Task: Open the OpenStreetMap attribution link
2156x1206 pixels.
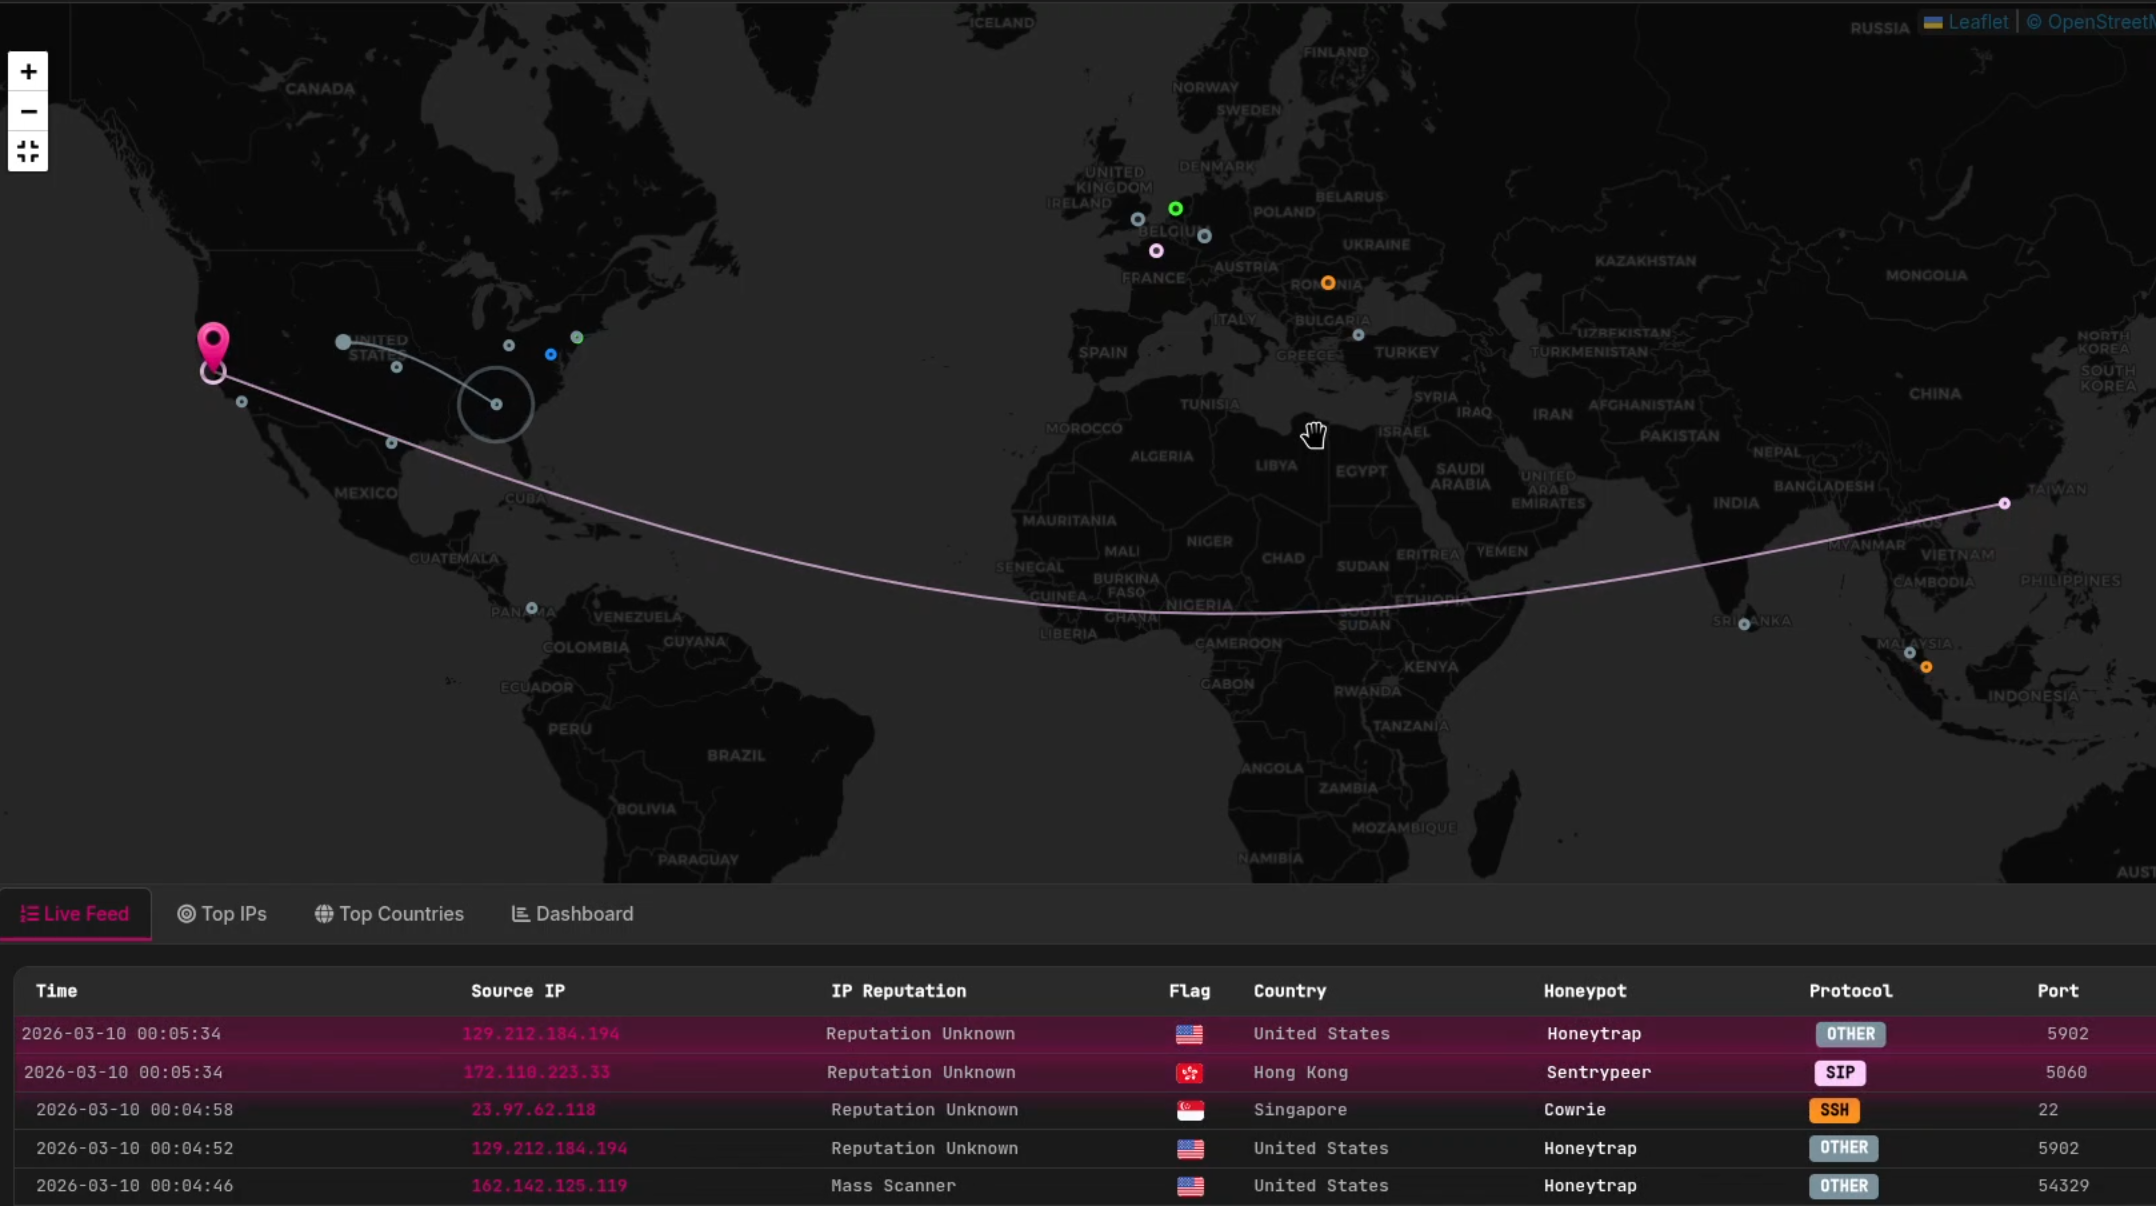Action: (x=2098, y=22)
